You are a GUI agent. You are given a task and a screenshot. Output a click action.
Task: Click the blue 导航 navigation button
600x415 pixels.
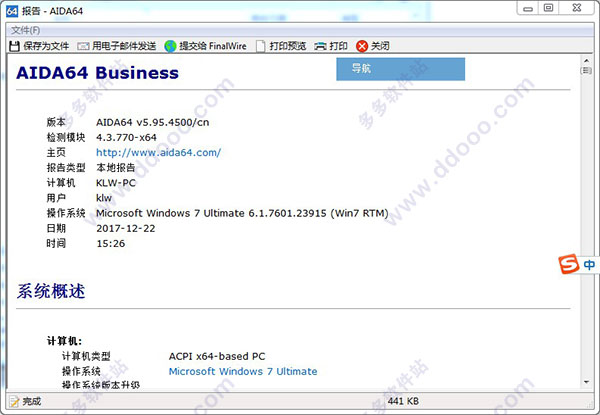[x=401, y=69]
